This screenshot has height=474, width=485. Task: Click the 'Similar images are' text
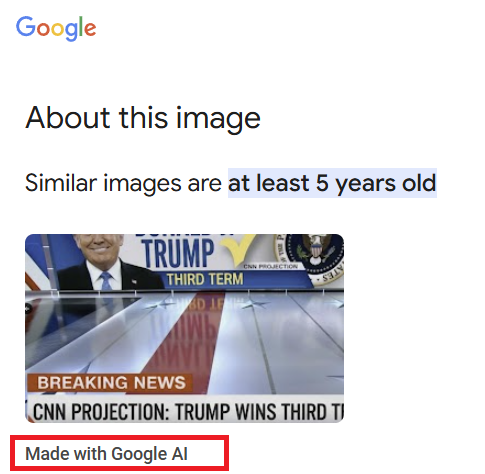click(123, 183)
